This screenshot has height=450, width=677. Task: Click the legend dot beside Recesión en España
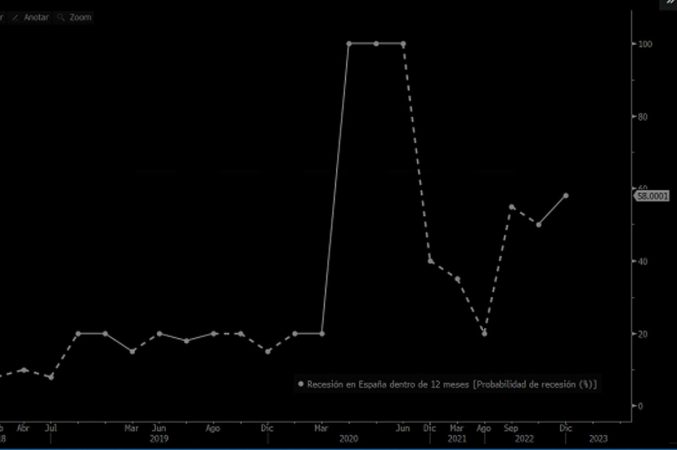[x=300, y=383]
